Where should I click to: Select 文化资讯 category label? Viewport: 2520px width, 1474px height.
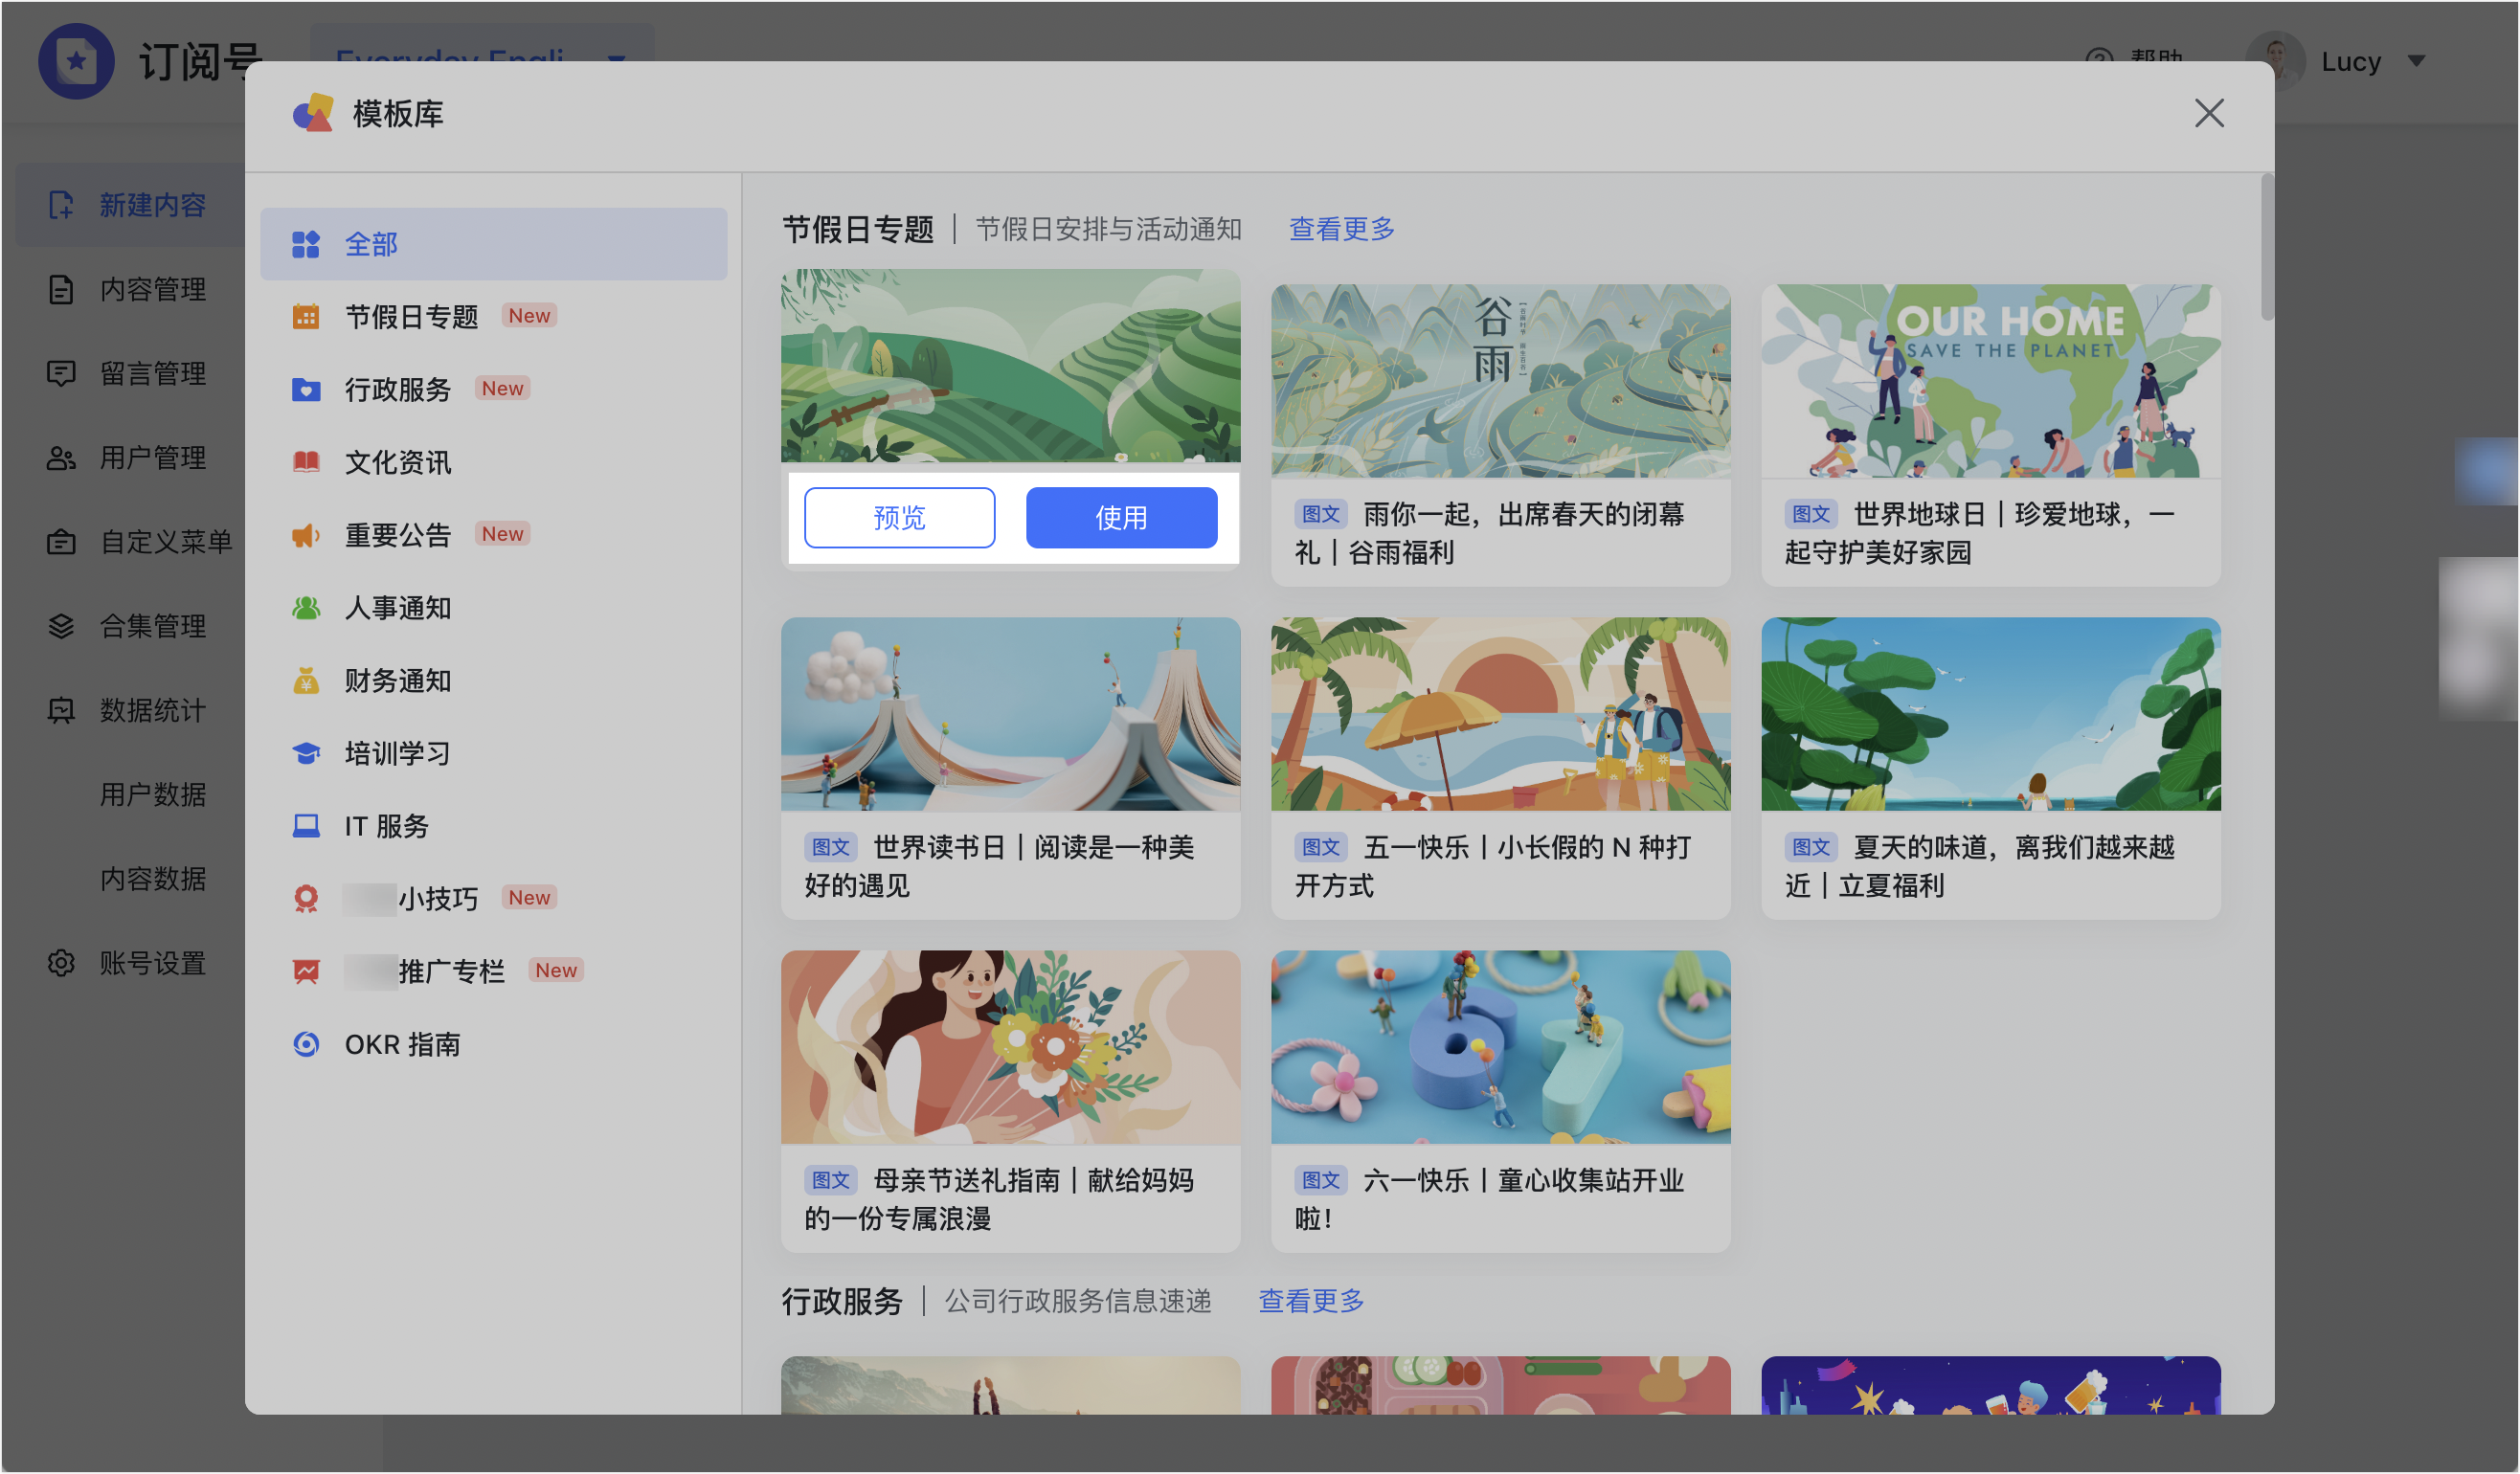(x=398, y=462)
